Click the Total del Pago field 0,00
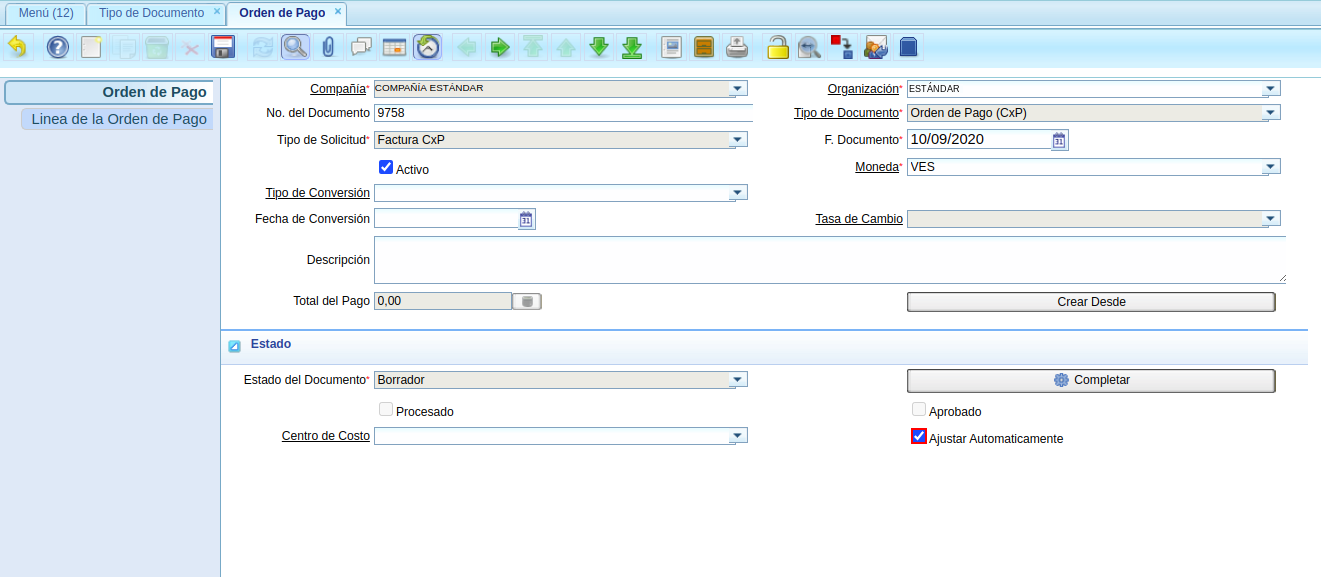This screenshot has width=1321, height=577. click(x=442, y=300)
